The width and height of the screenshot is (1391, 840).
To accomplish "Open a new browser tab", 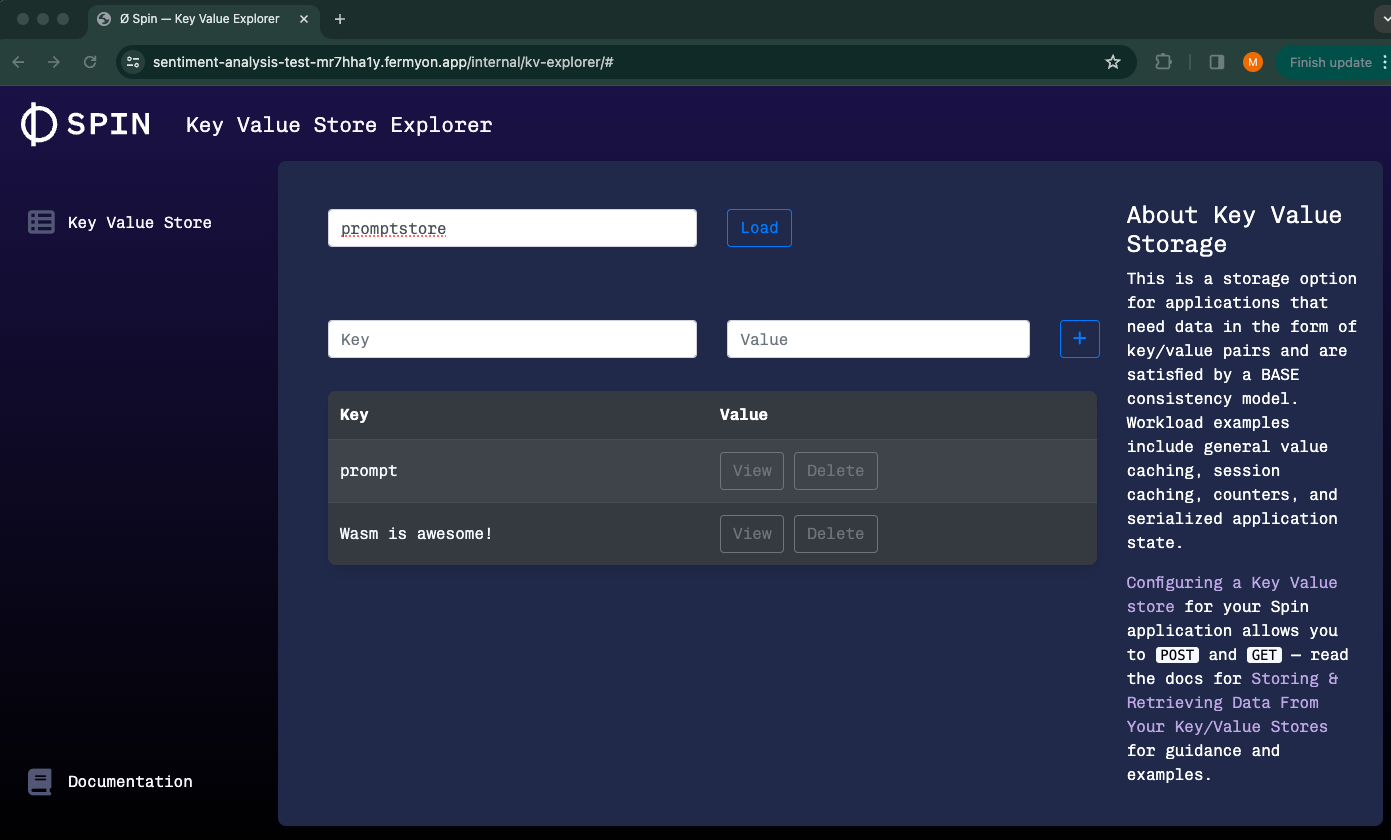I will [x=340, y=19].
